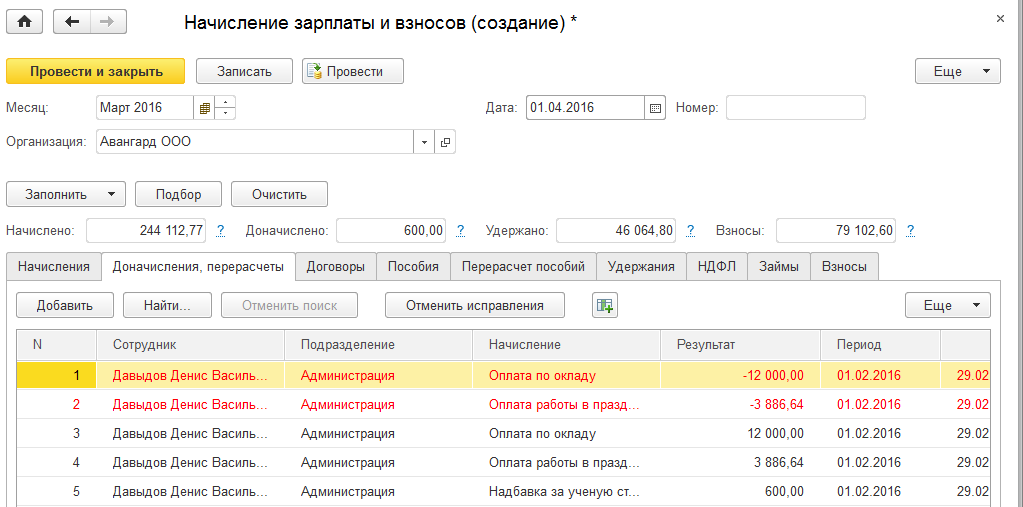Select row 2 Администрация cell
Screen dimensions: 1023x507
tap(378, 405)
